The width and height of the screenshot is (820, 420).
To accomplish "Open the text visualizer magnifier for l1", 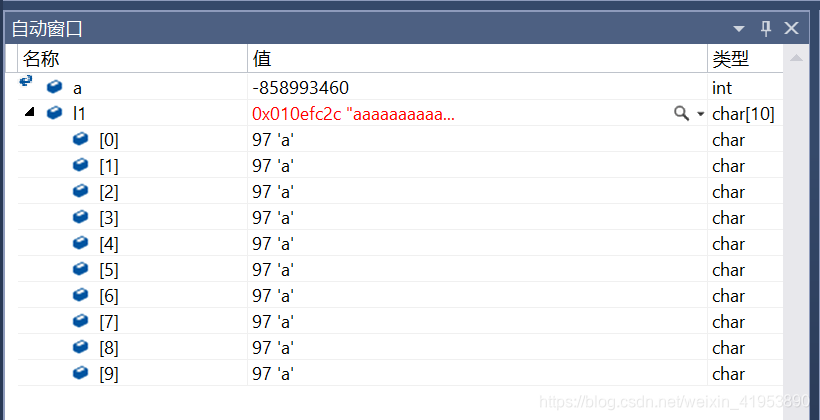I will 681,113.
